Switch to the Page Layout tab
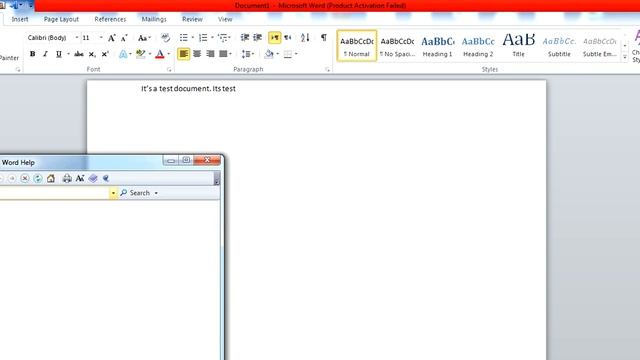The height and width of the screenshot is (360, 640). 61,19
